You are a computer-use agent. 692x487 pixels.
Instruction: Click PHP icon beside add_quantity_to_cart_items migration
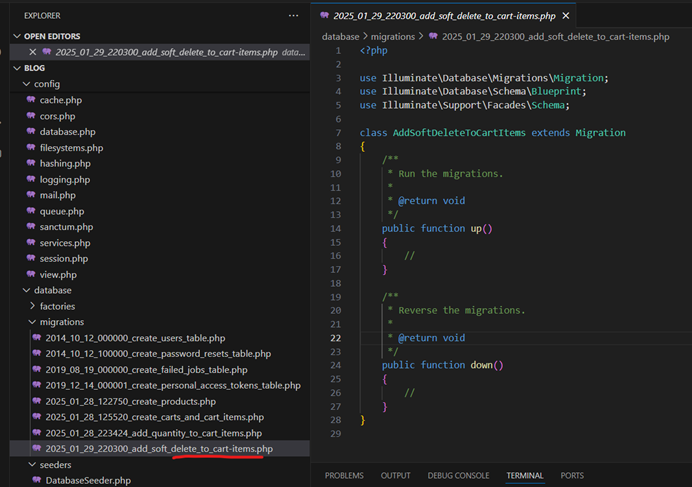click(x=37, y=433)
